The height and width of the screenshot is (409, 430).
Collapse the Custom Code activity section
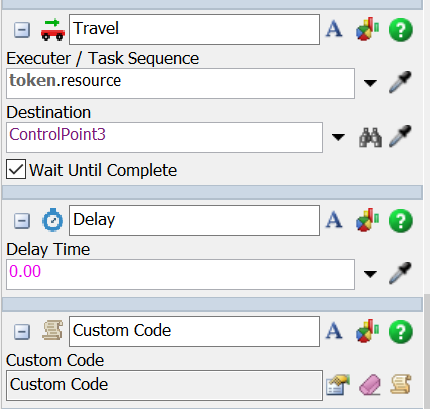22,332
